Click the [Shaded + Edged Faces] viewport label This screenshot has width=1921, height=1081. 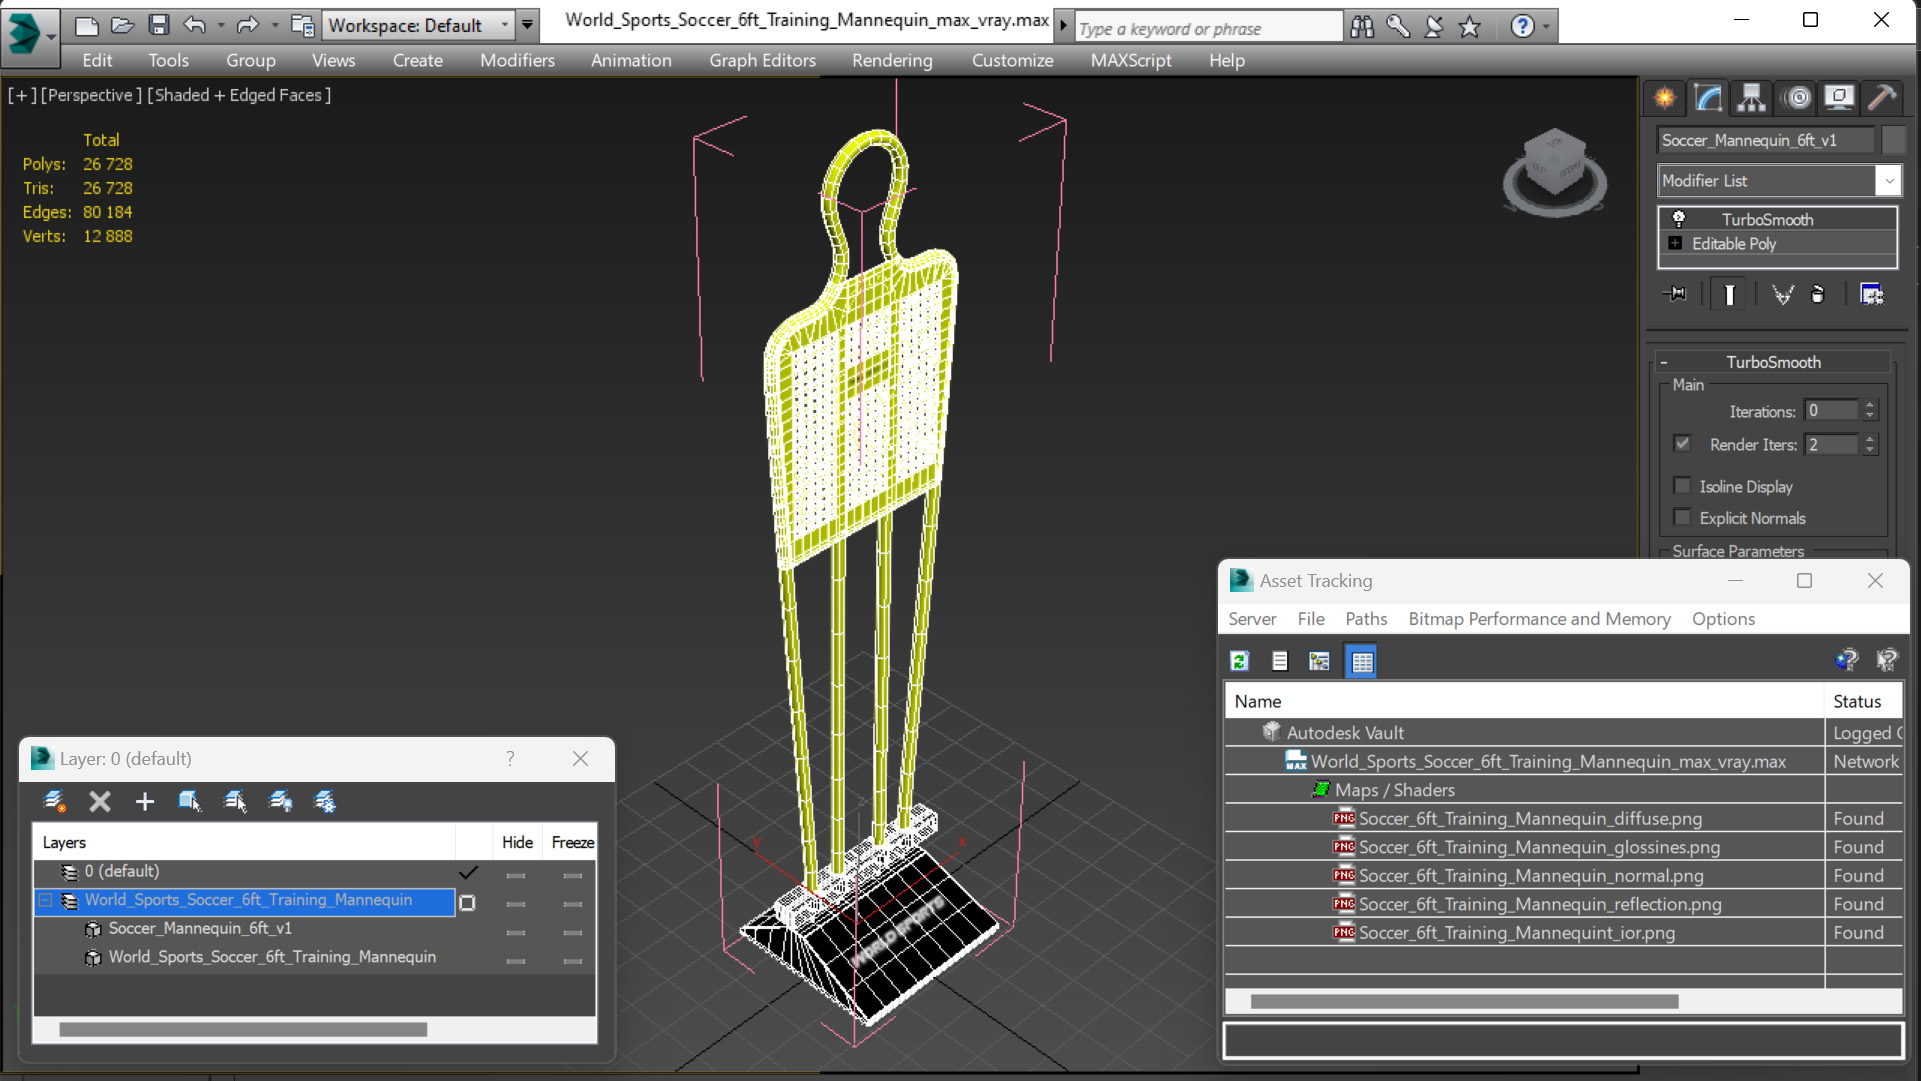239,95
